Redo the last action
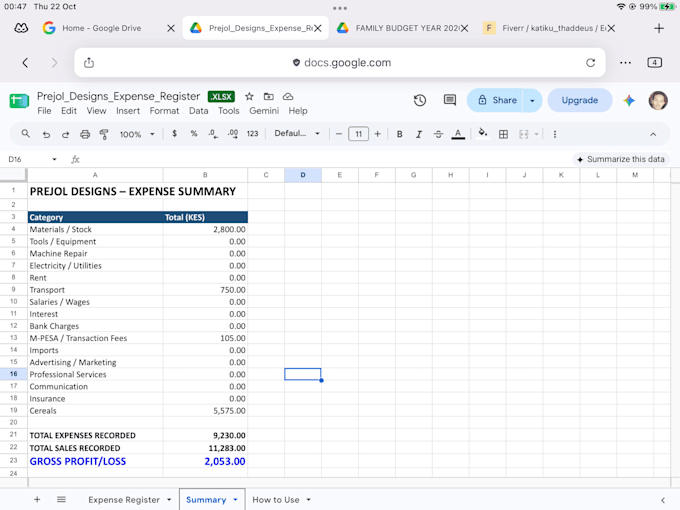 [65, 134]
